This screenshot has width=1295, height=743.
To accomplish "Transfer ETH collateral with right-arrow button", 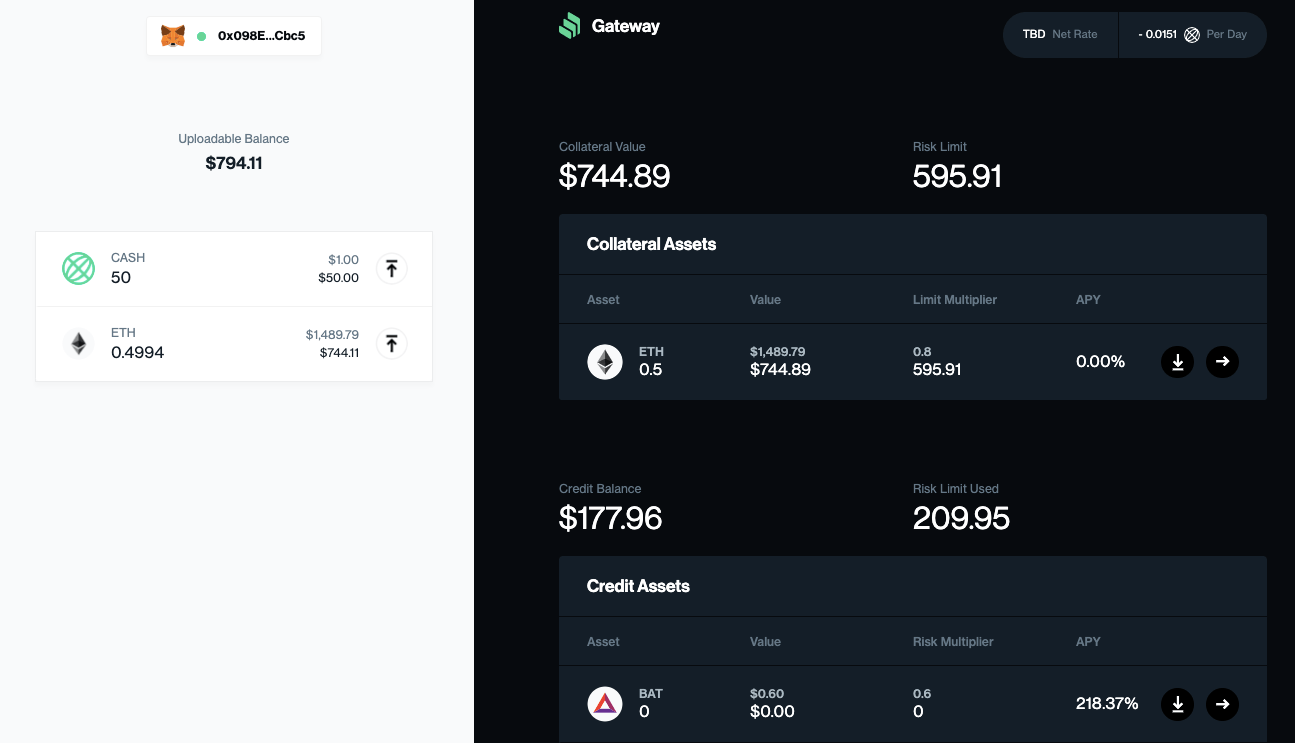I will point(1222,362).
